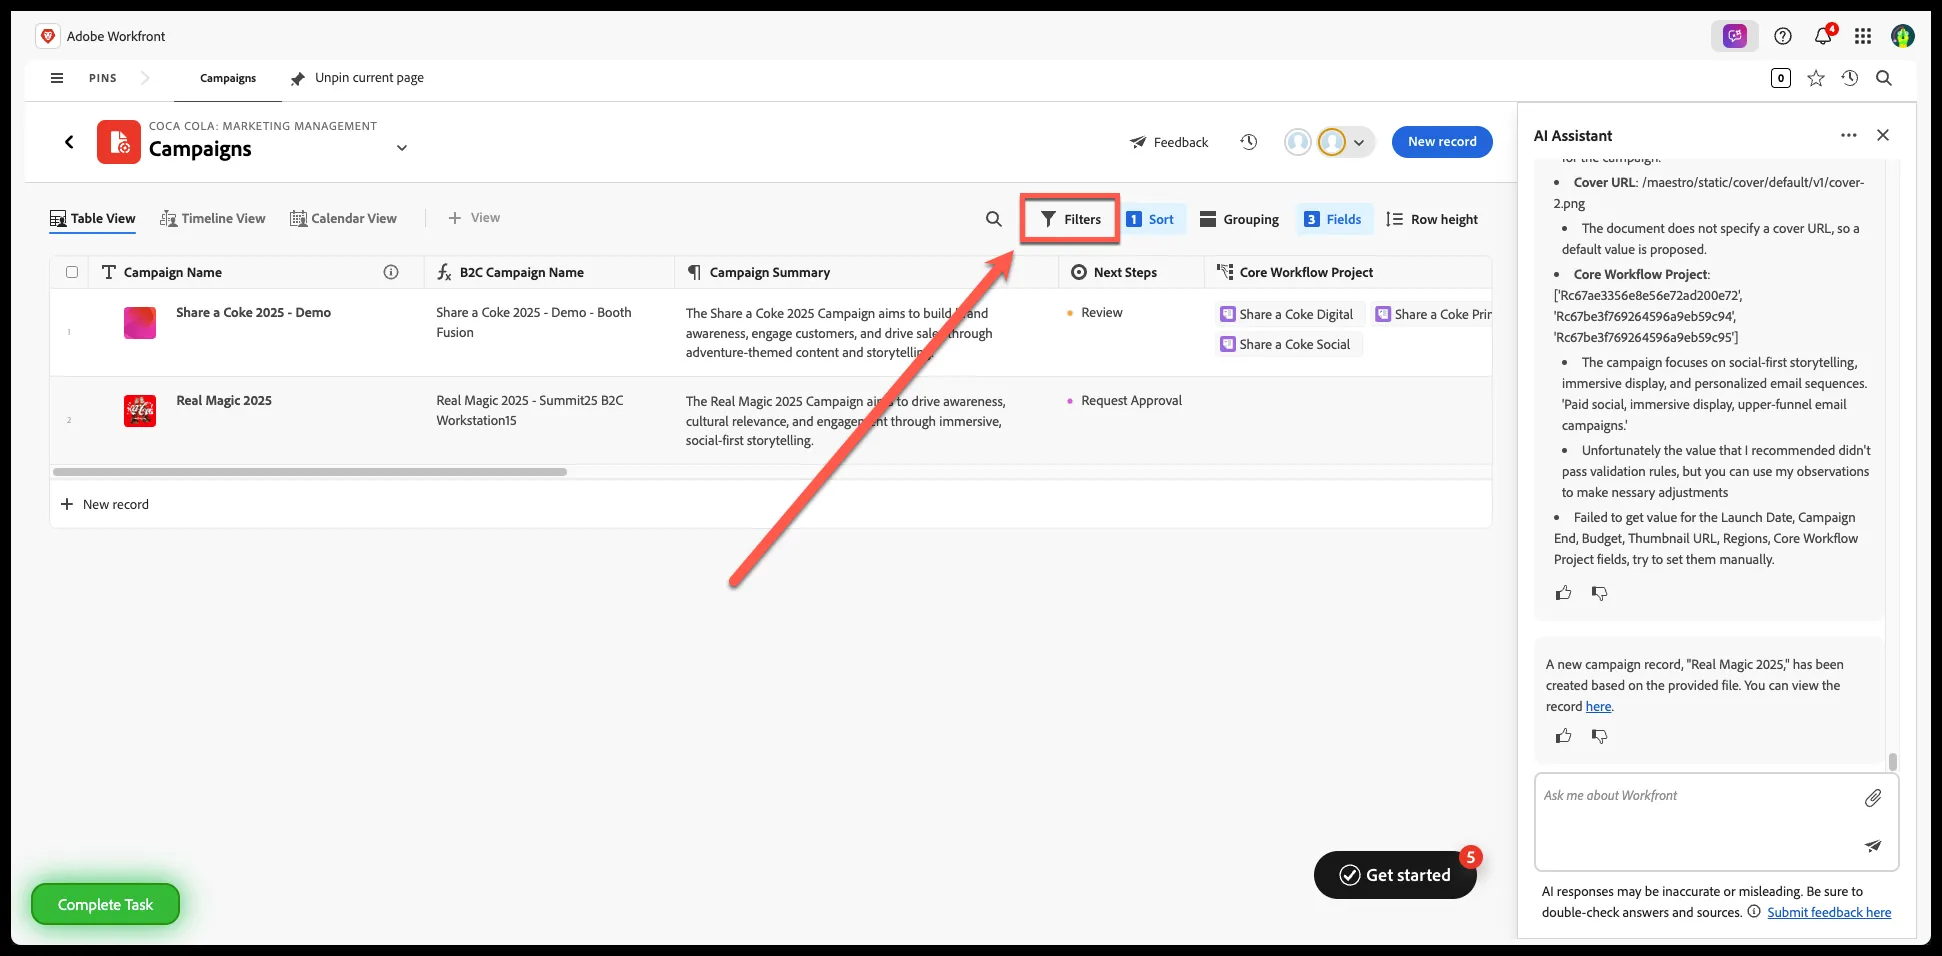Open the record history clock icon near Feedback

(1249, 142)
